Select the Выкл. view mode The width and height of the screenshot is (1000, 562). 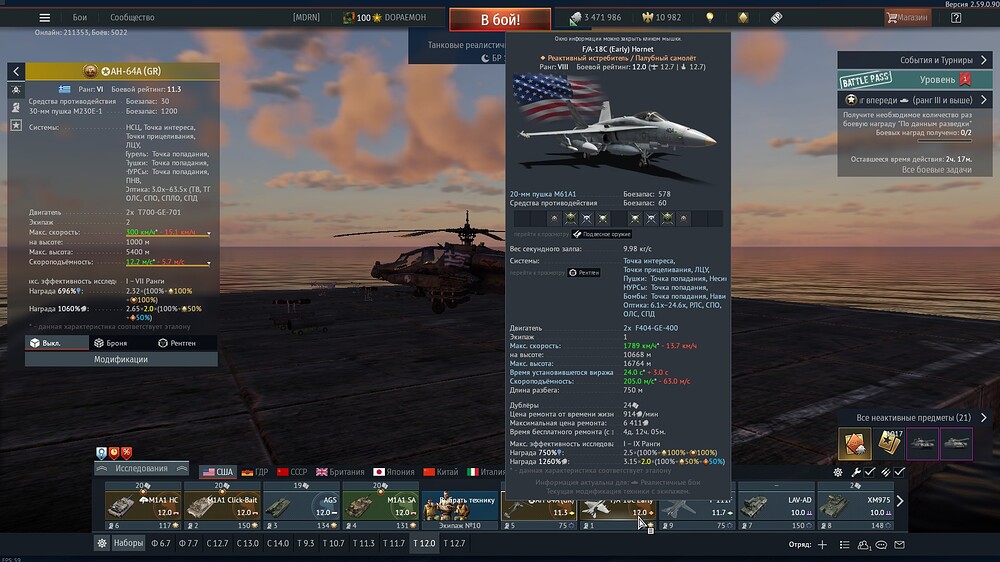tap(57, 343)
